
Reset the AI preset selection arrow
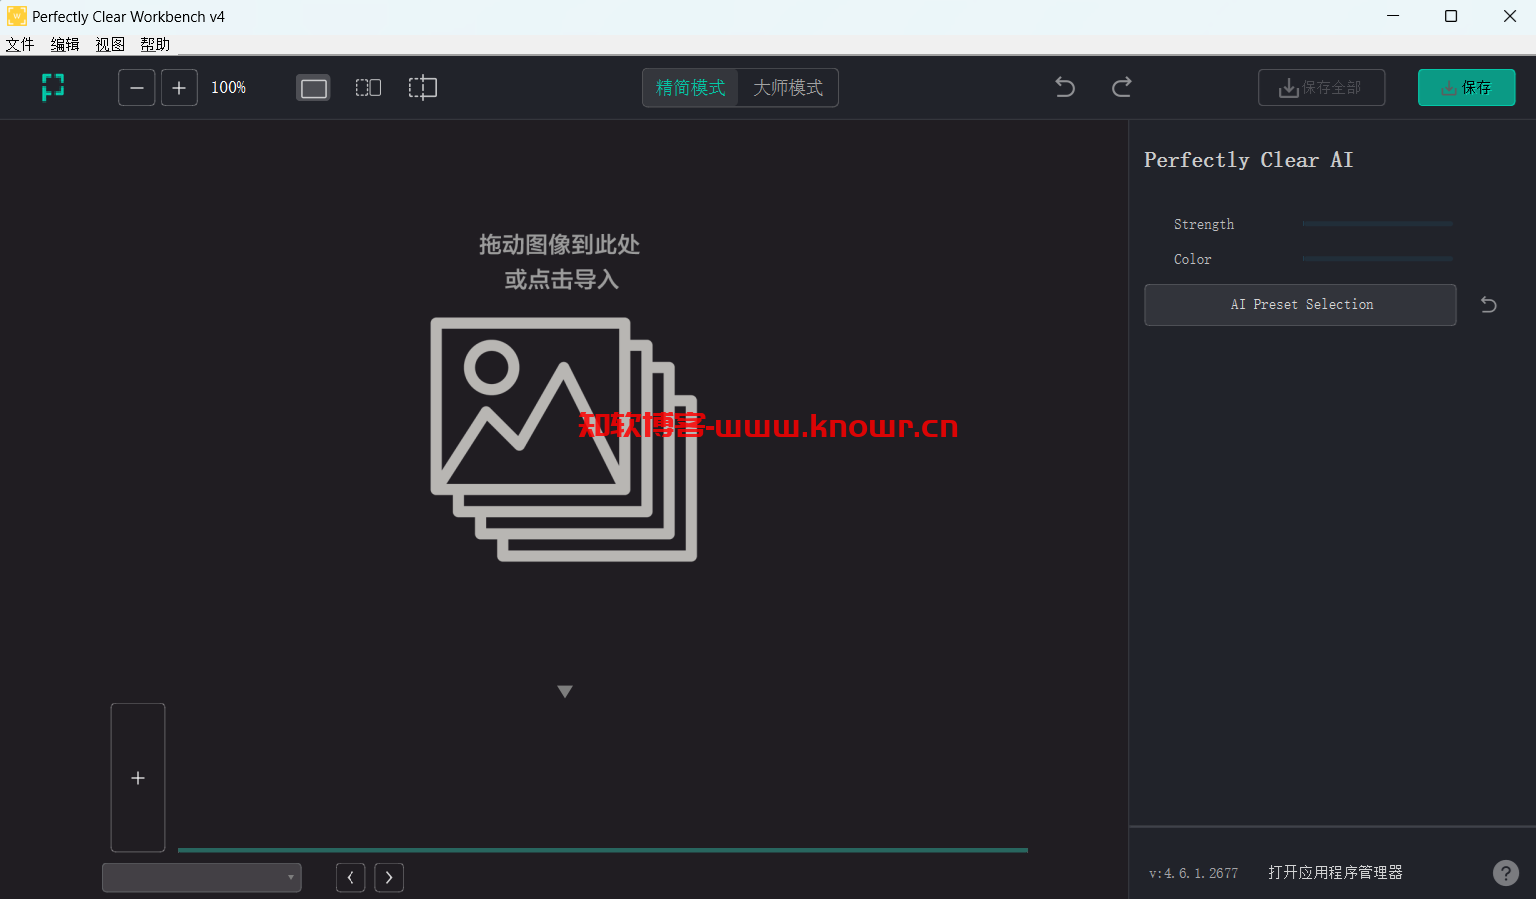[1489, 305]
